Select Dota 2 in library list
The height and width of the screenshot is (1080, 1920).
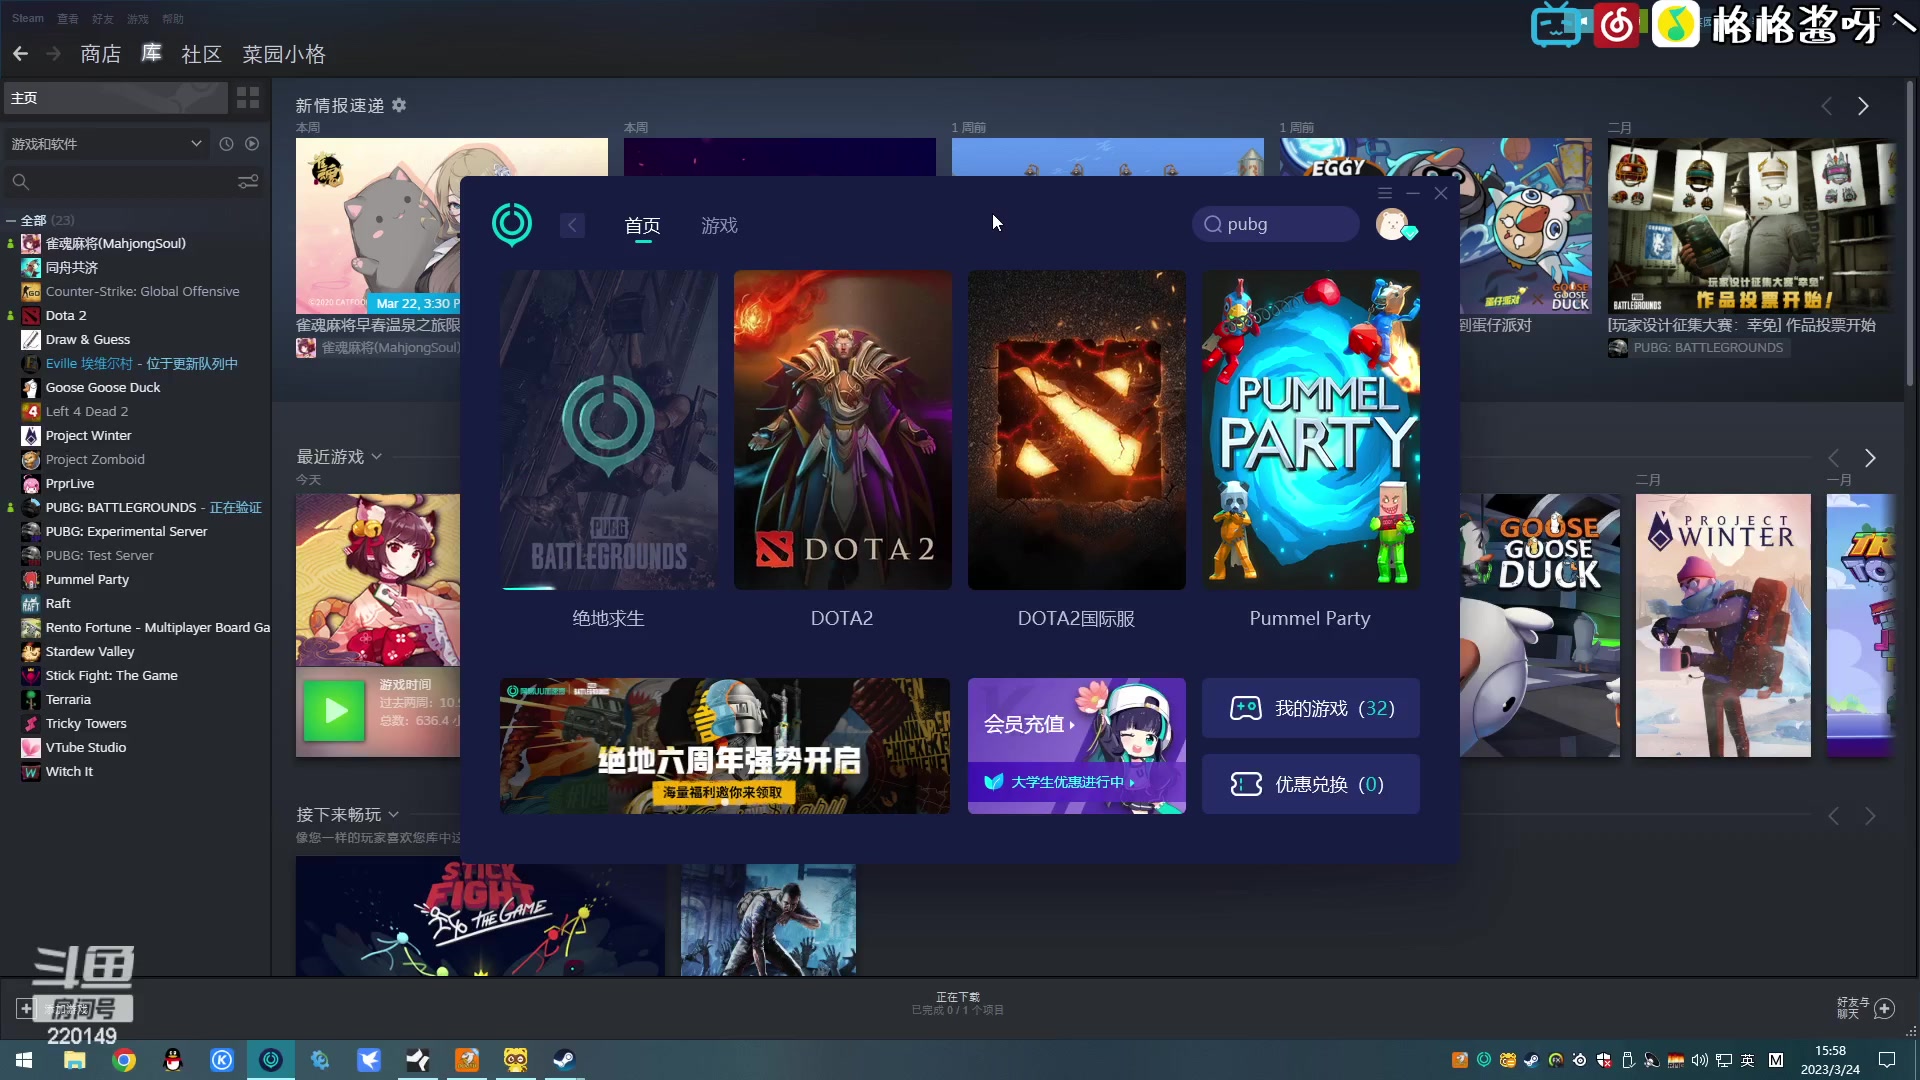[66, 315]
